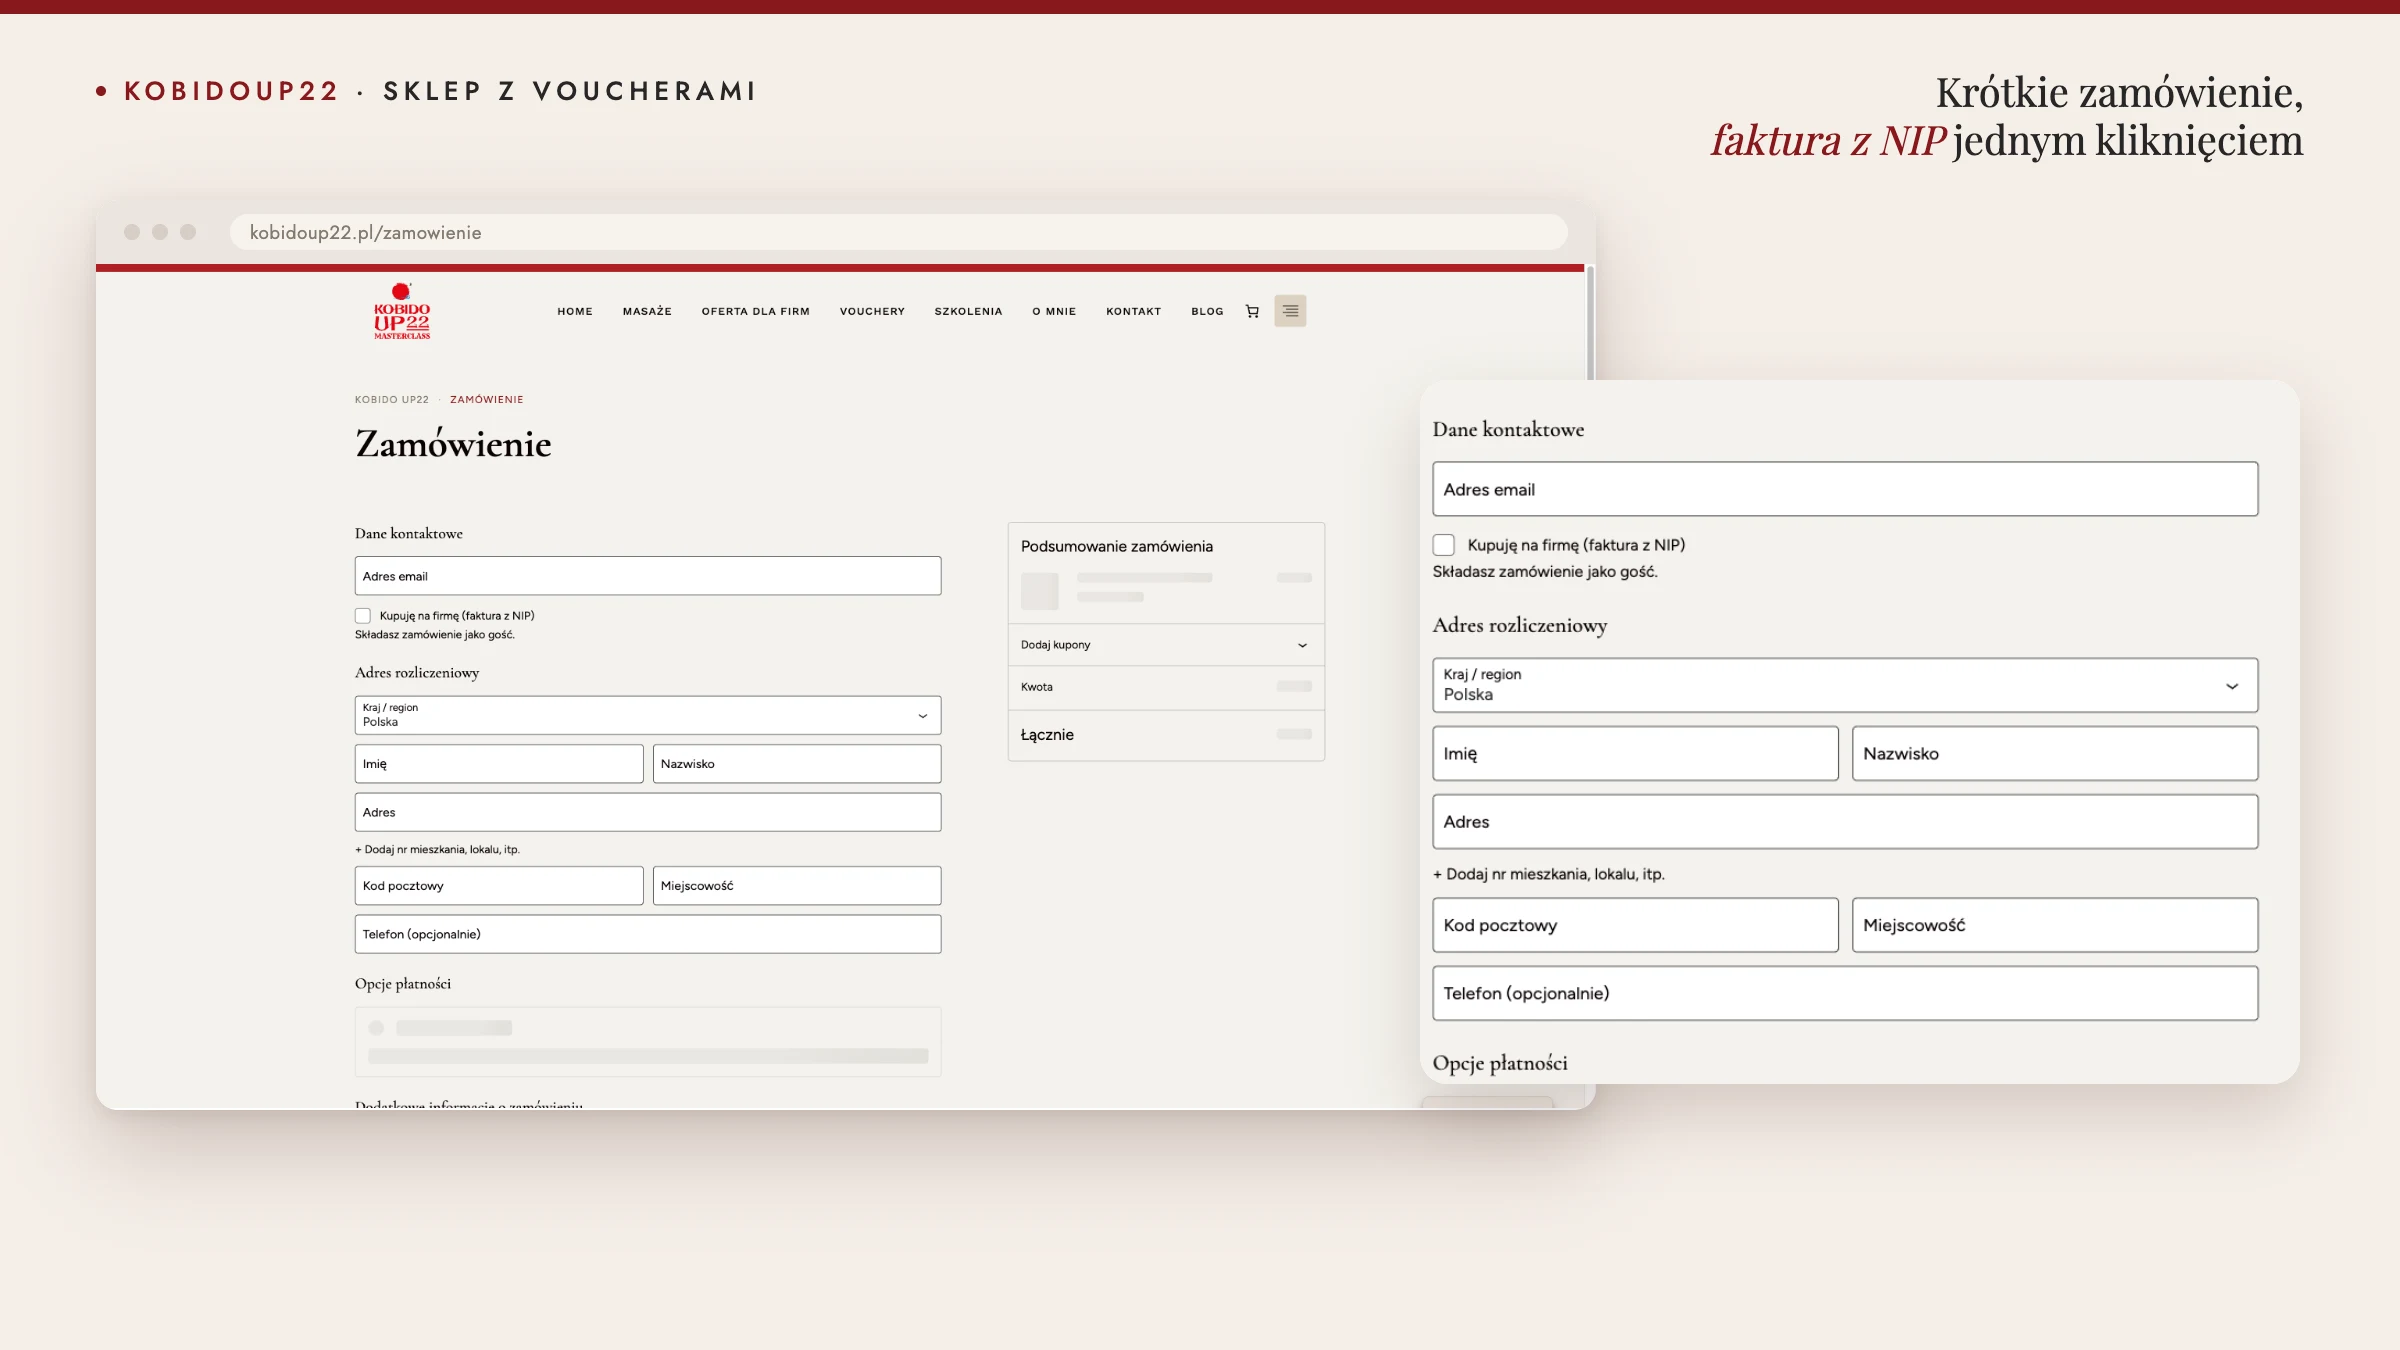Click the Telefon (opcjonalnie) field in the browser form

[x=648, y=934]
